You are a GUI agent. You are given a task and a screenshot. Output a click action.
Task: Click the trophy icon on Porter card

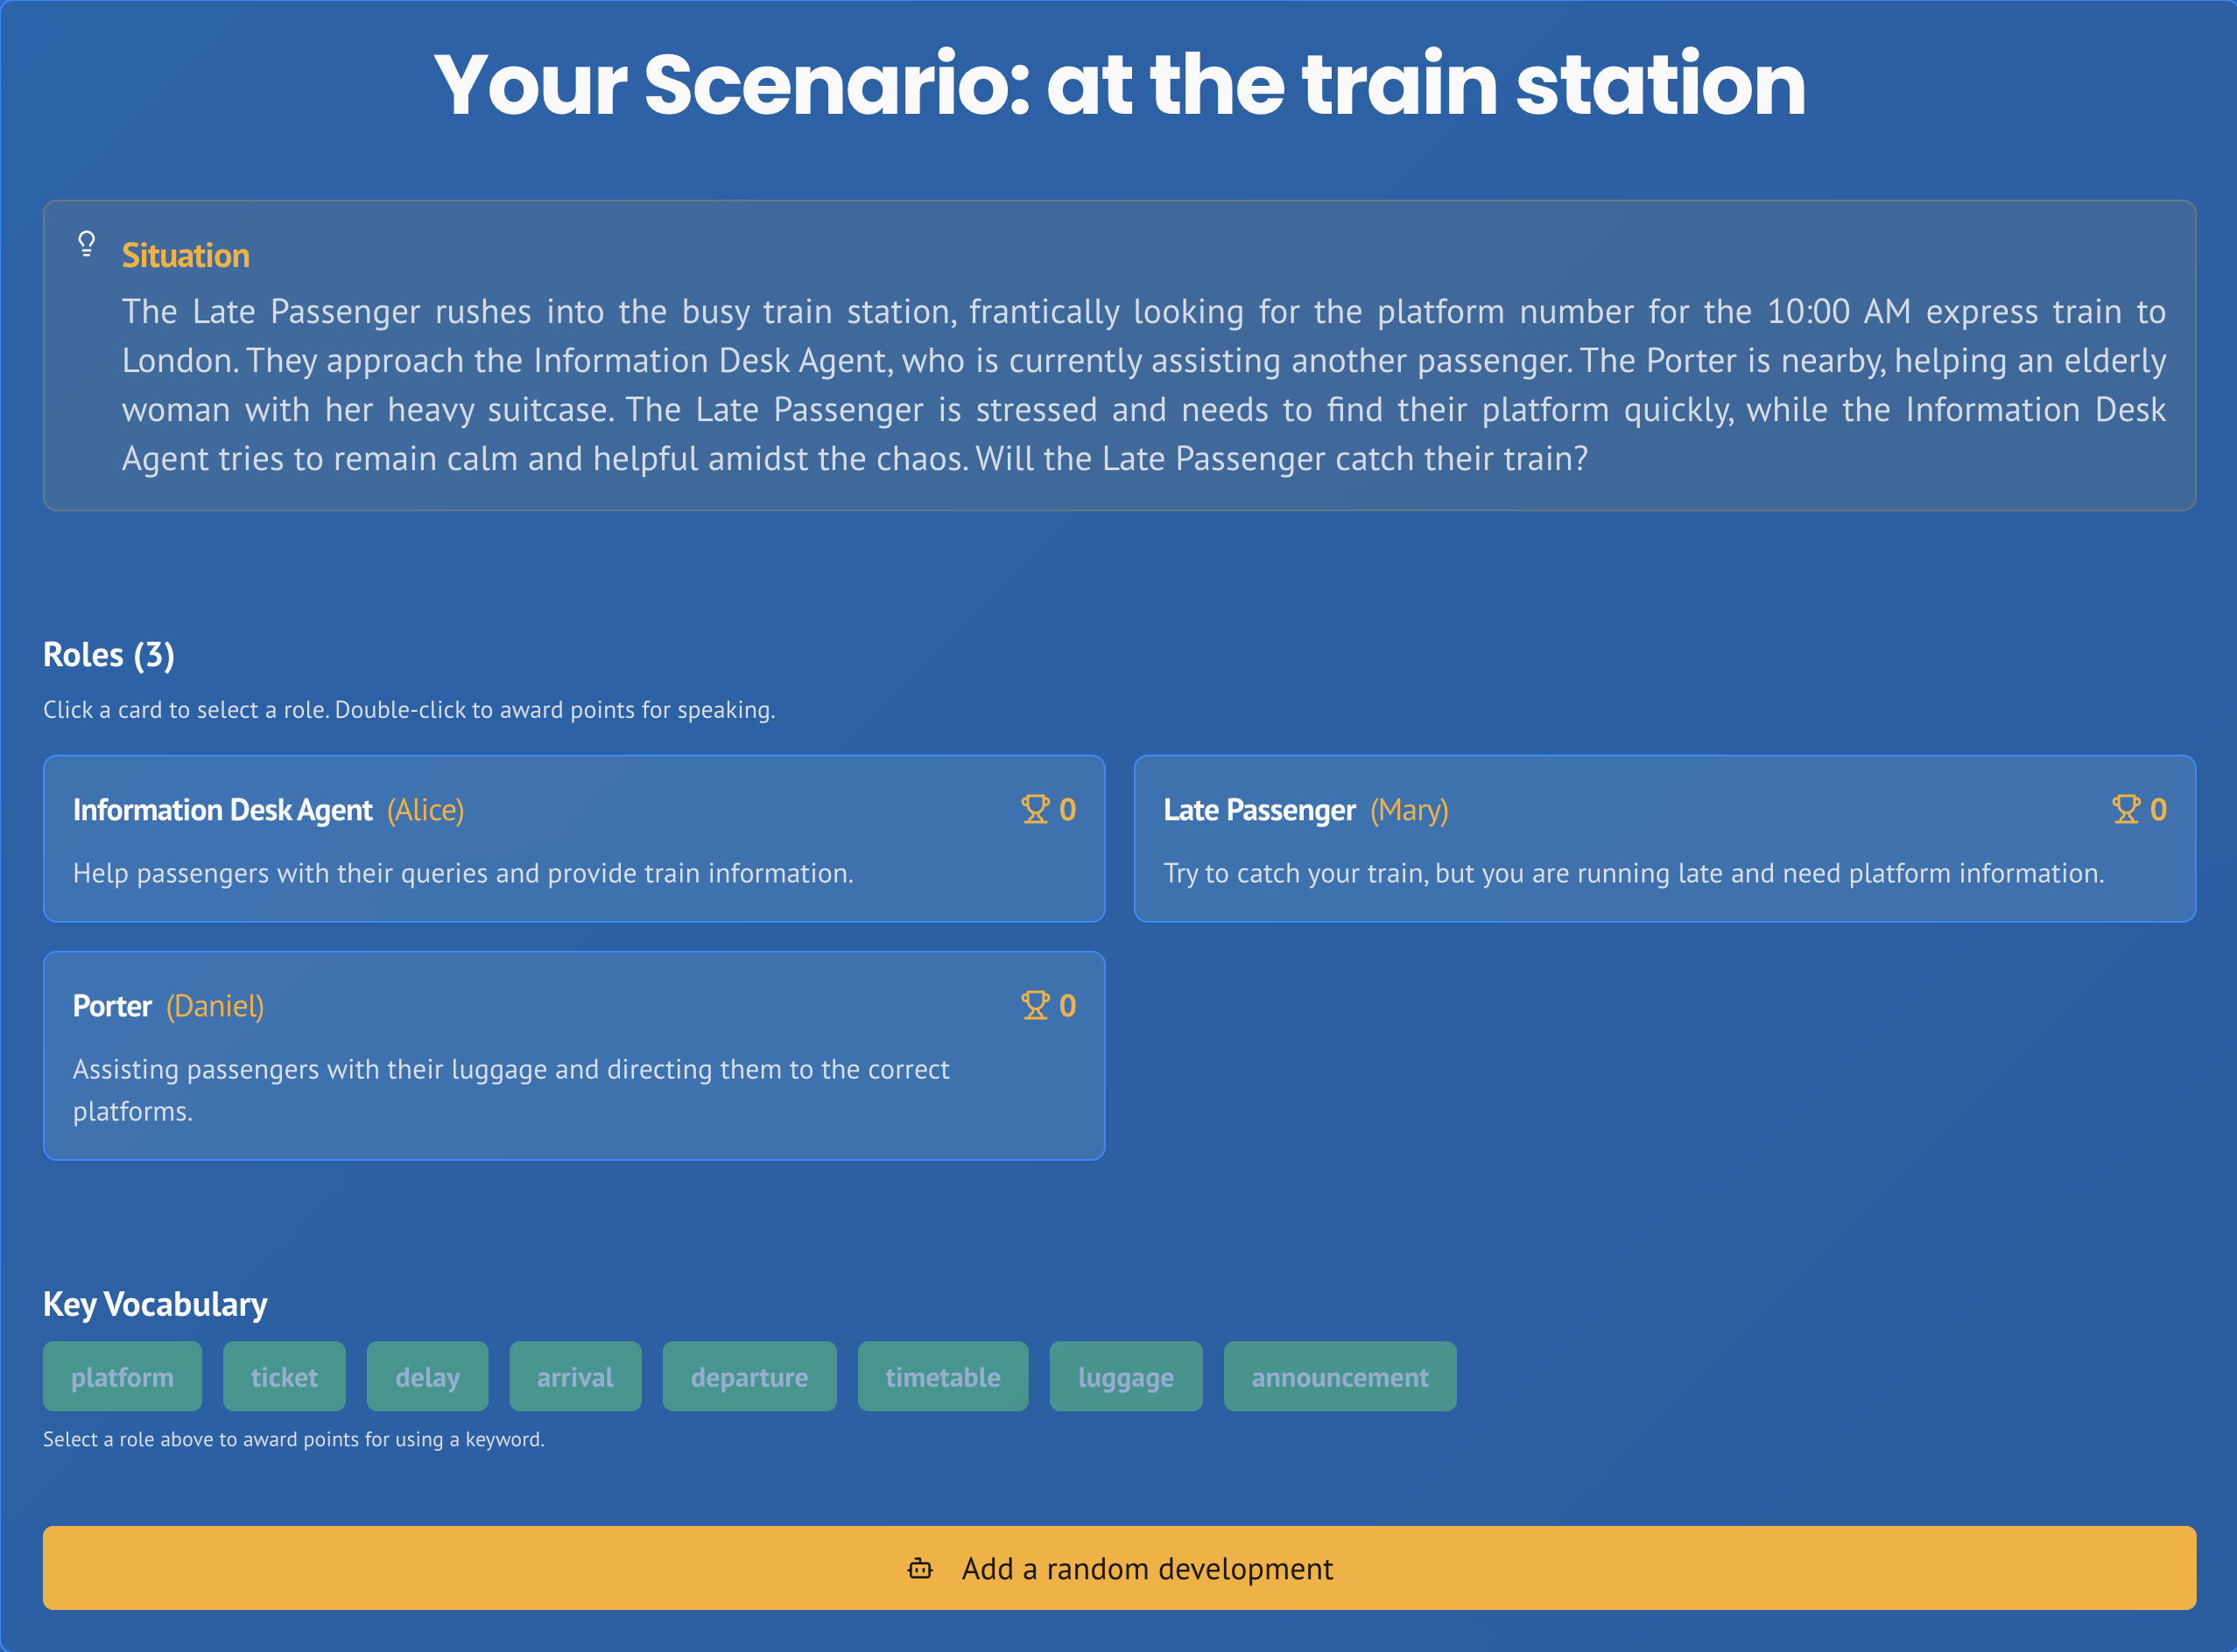1035,1005
